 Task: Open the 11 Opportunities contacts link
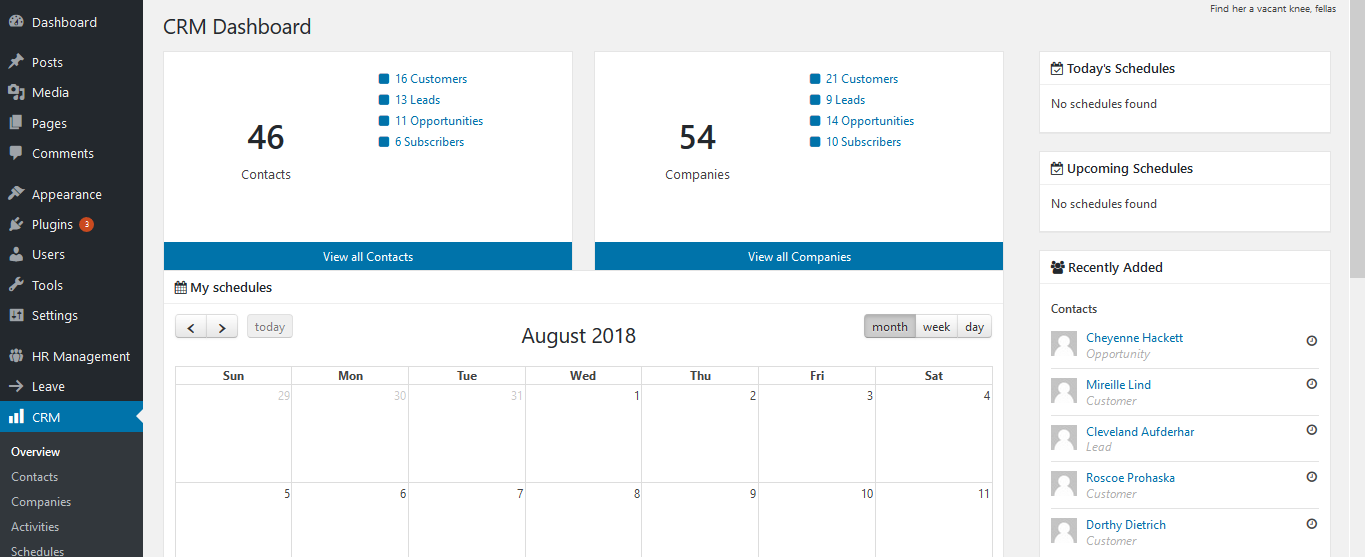coord(439,121)
